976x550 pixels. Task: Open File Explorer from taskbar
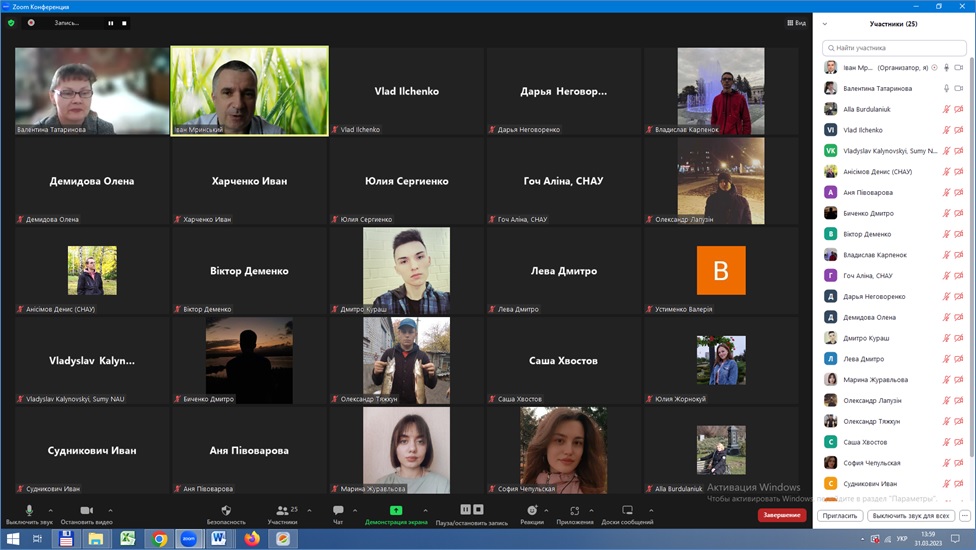tap(96, 539)
